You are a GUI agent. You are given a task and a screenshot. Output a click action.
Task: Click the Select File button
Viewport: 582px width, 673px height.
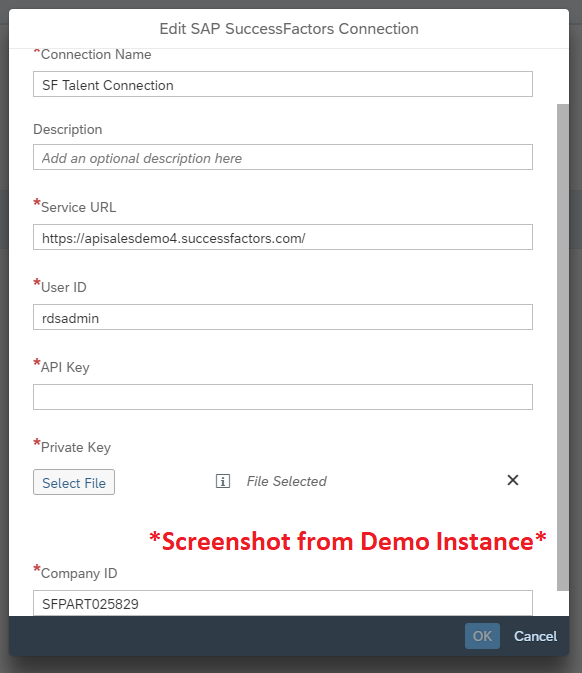point(74,482)
